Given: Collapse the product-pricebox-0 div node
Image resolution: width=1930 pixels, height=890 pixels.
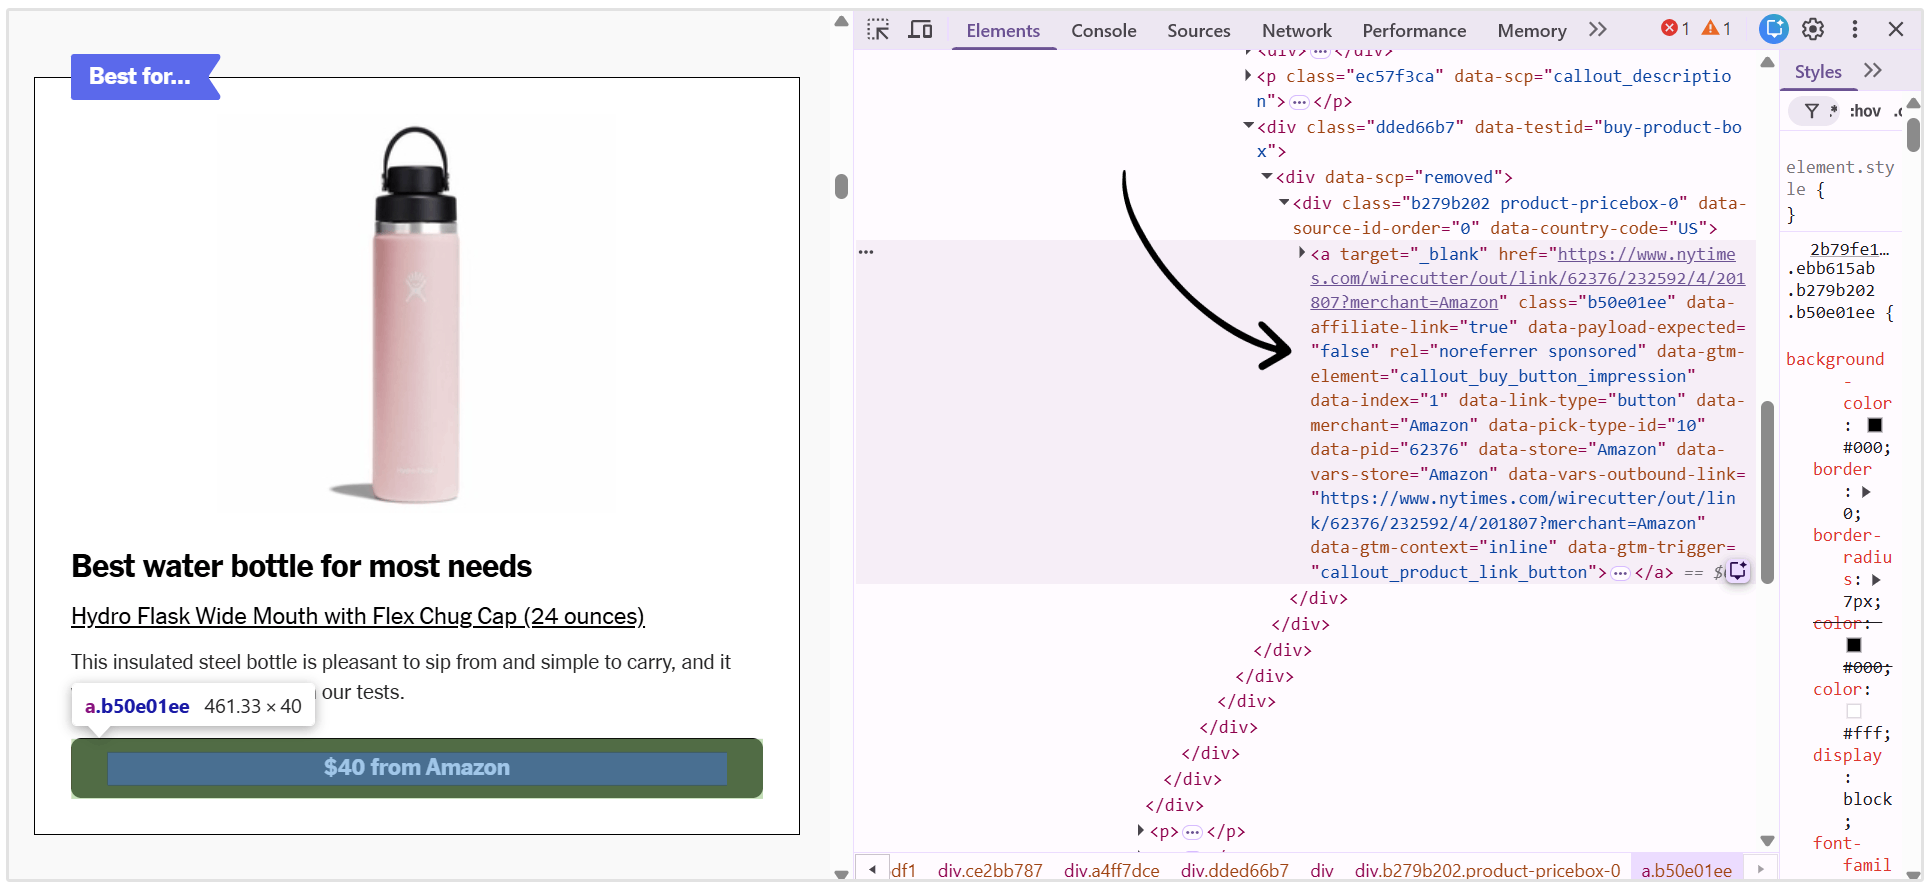Looking at the screenshot, I should [1284, 202].
